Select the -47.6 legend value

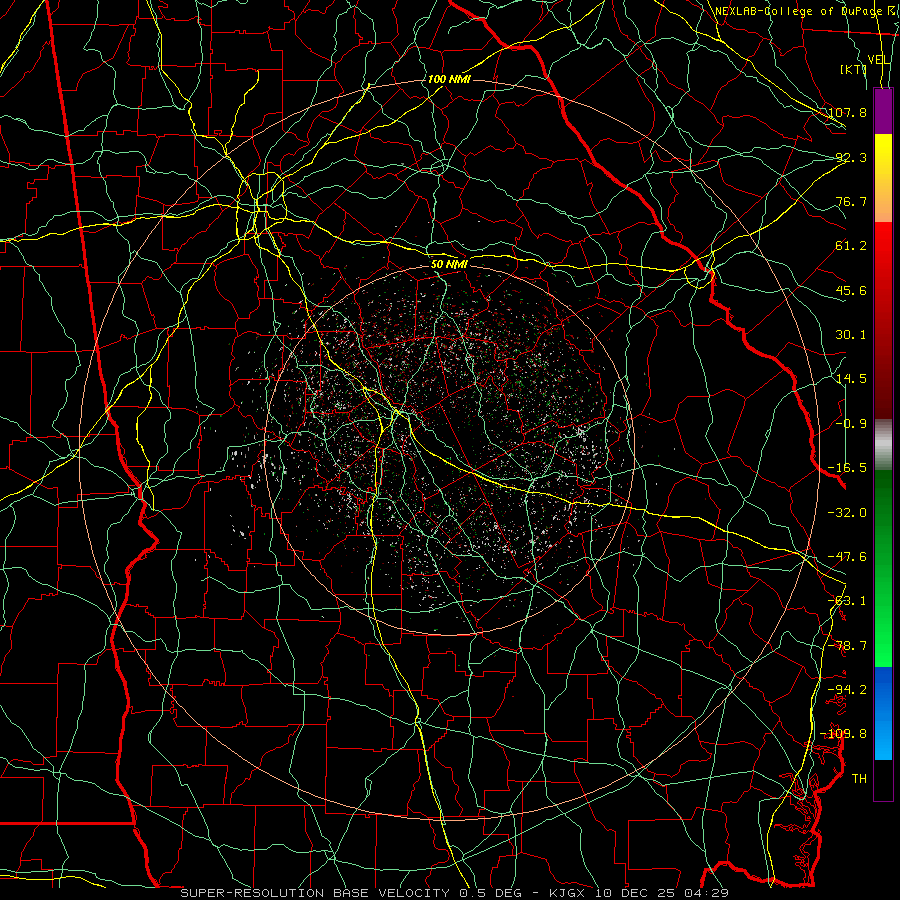(847, 557)
